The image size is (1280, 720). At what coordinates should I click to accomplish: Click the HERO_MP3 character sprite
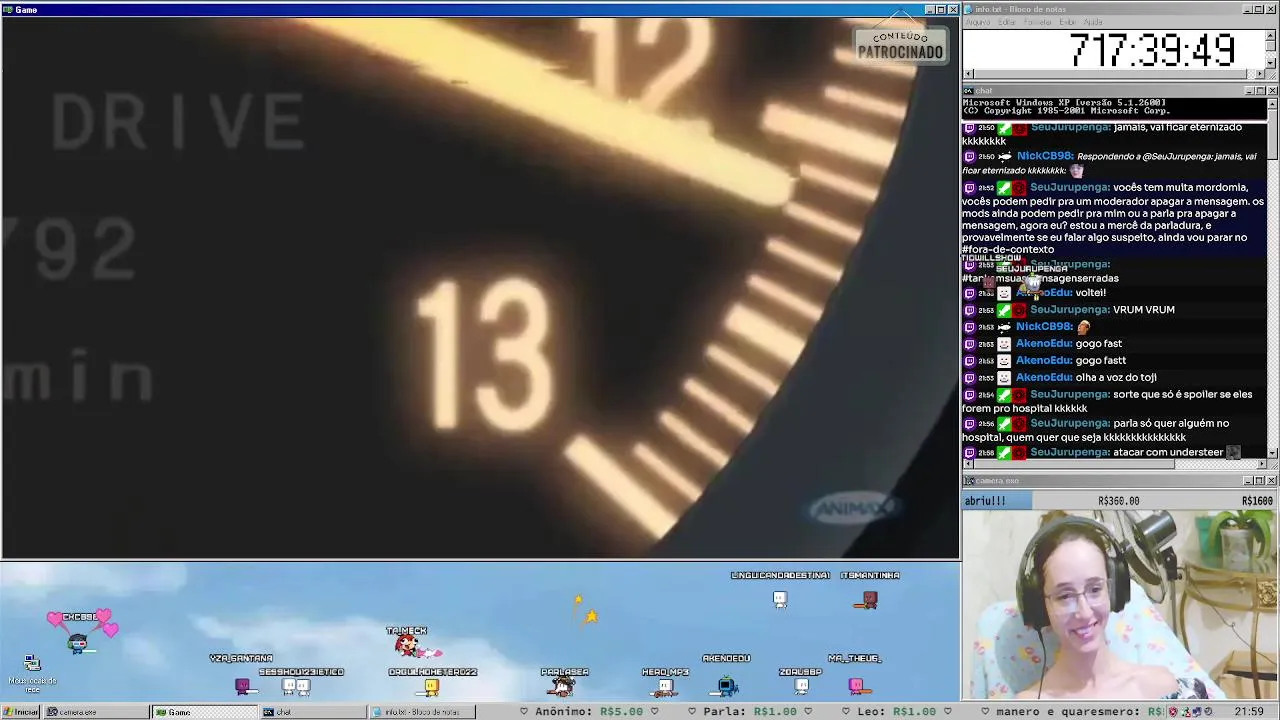coord(665,687)
